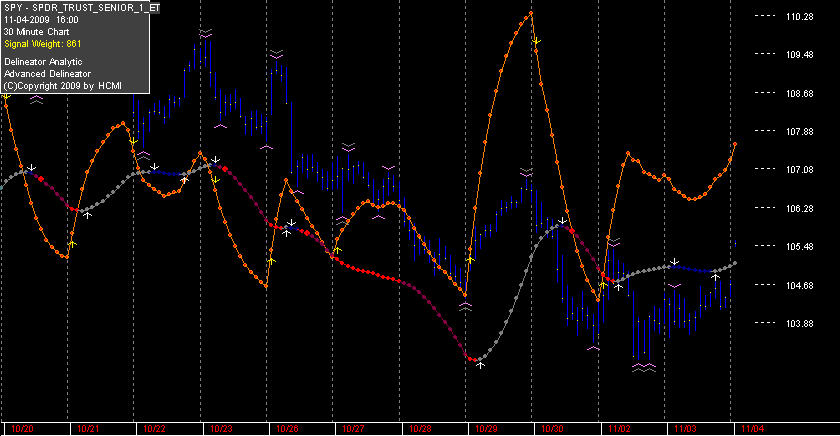
Task: Click the yellow Signal Weight: 861 text
Action: pos(43,44)
